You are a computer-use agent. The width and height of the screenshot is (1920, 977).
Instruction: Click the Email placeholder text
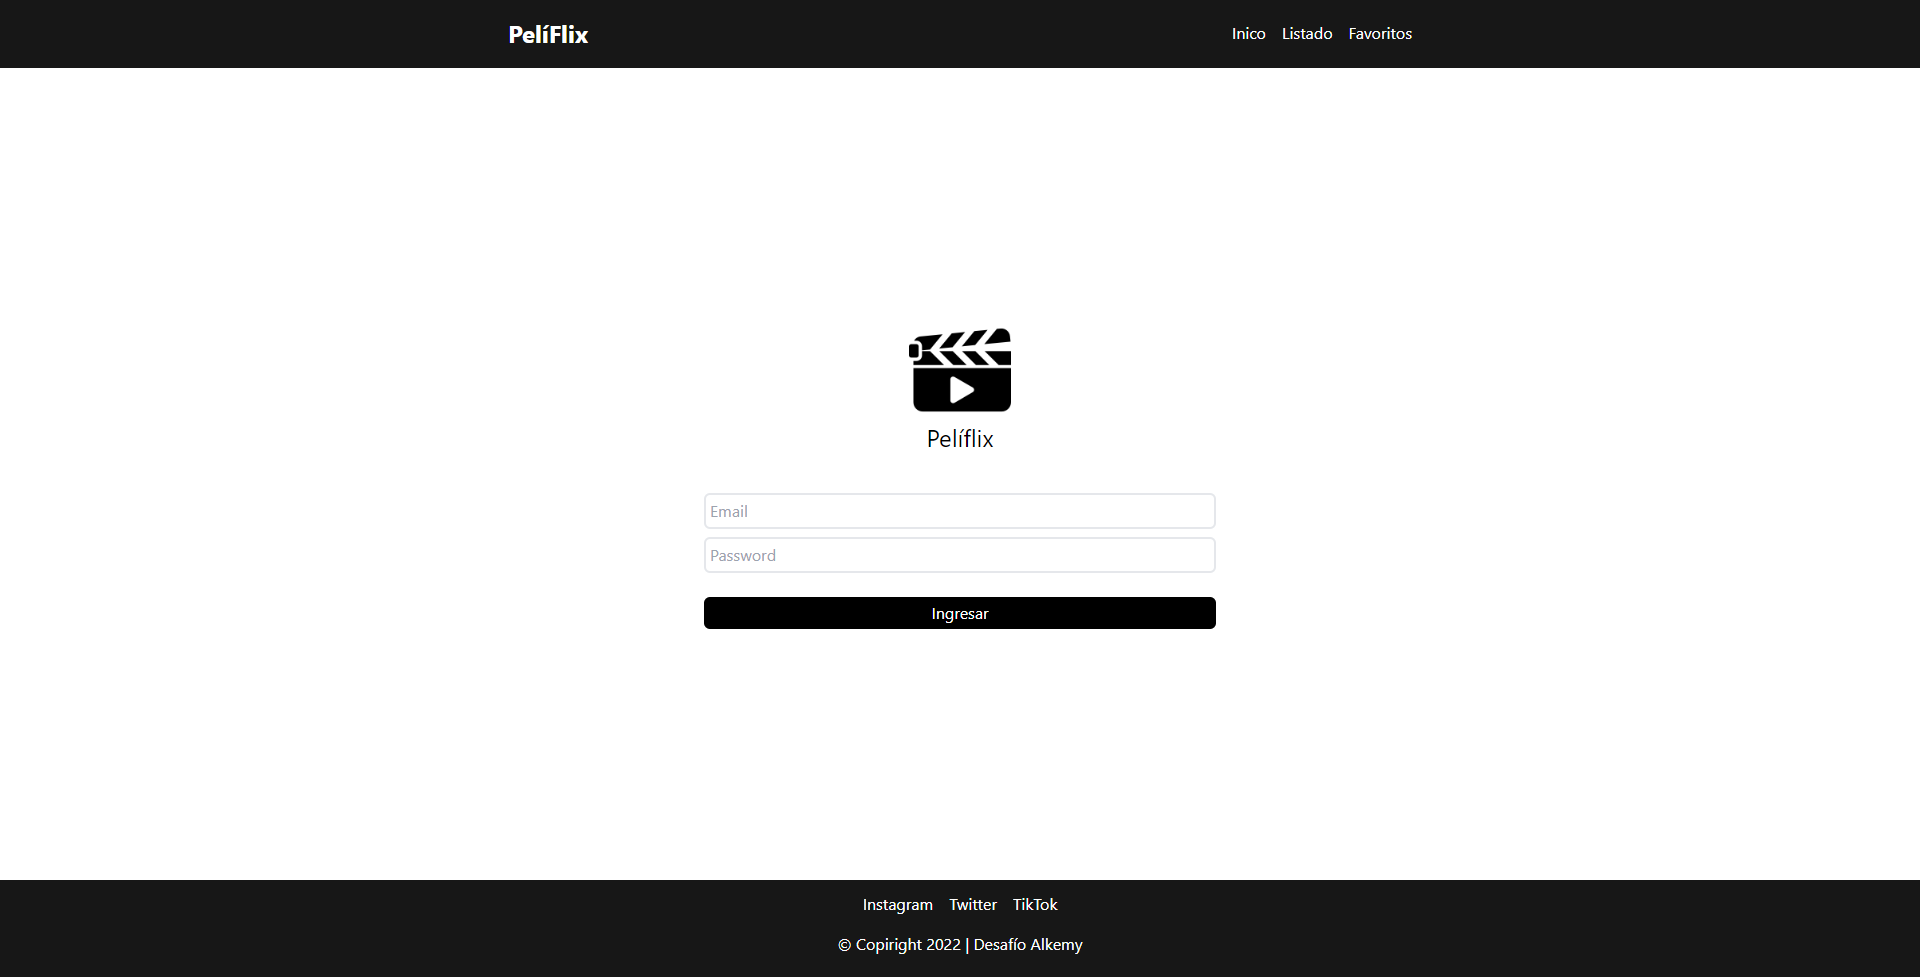tap(729, 512)
